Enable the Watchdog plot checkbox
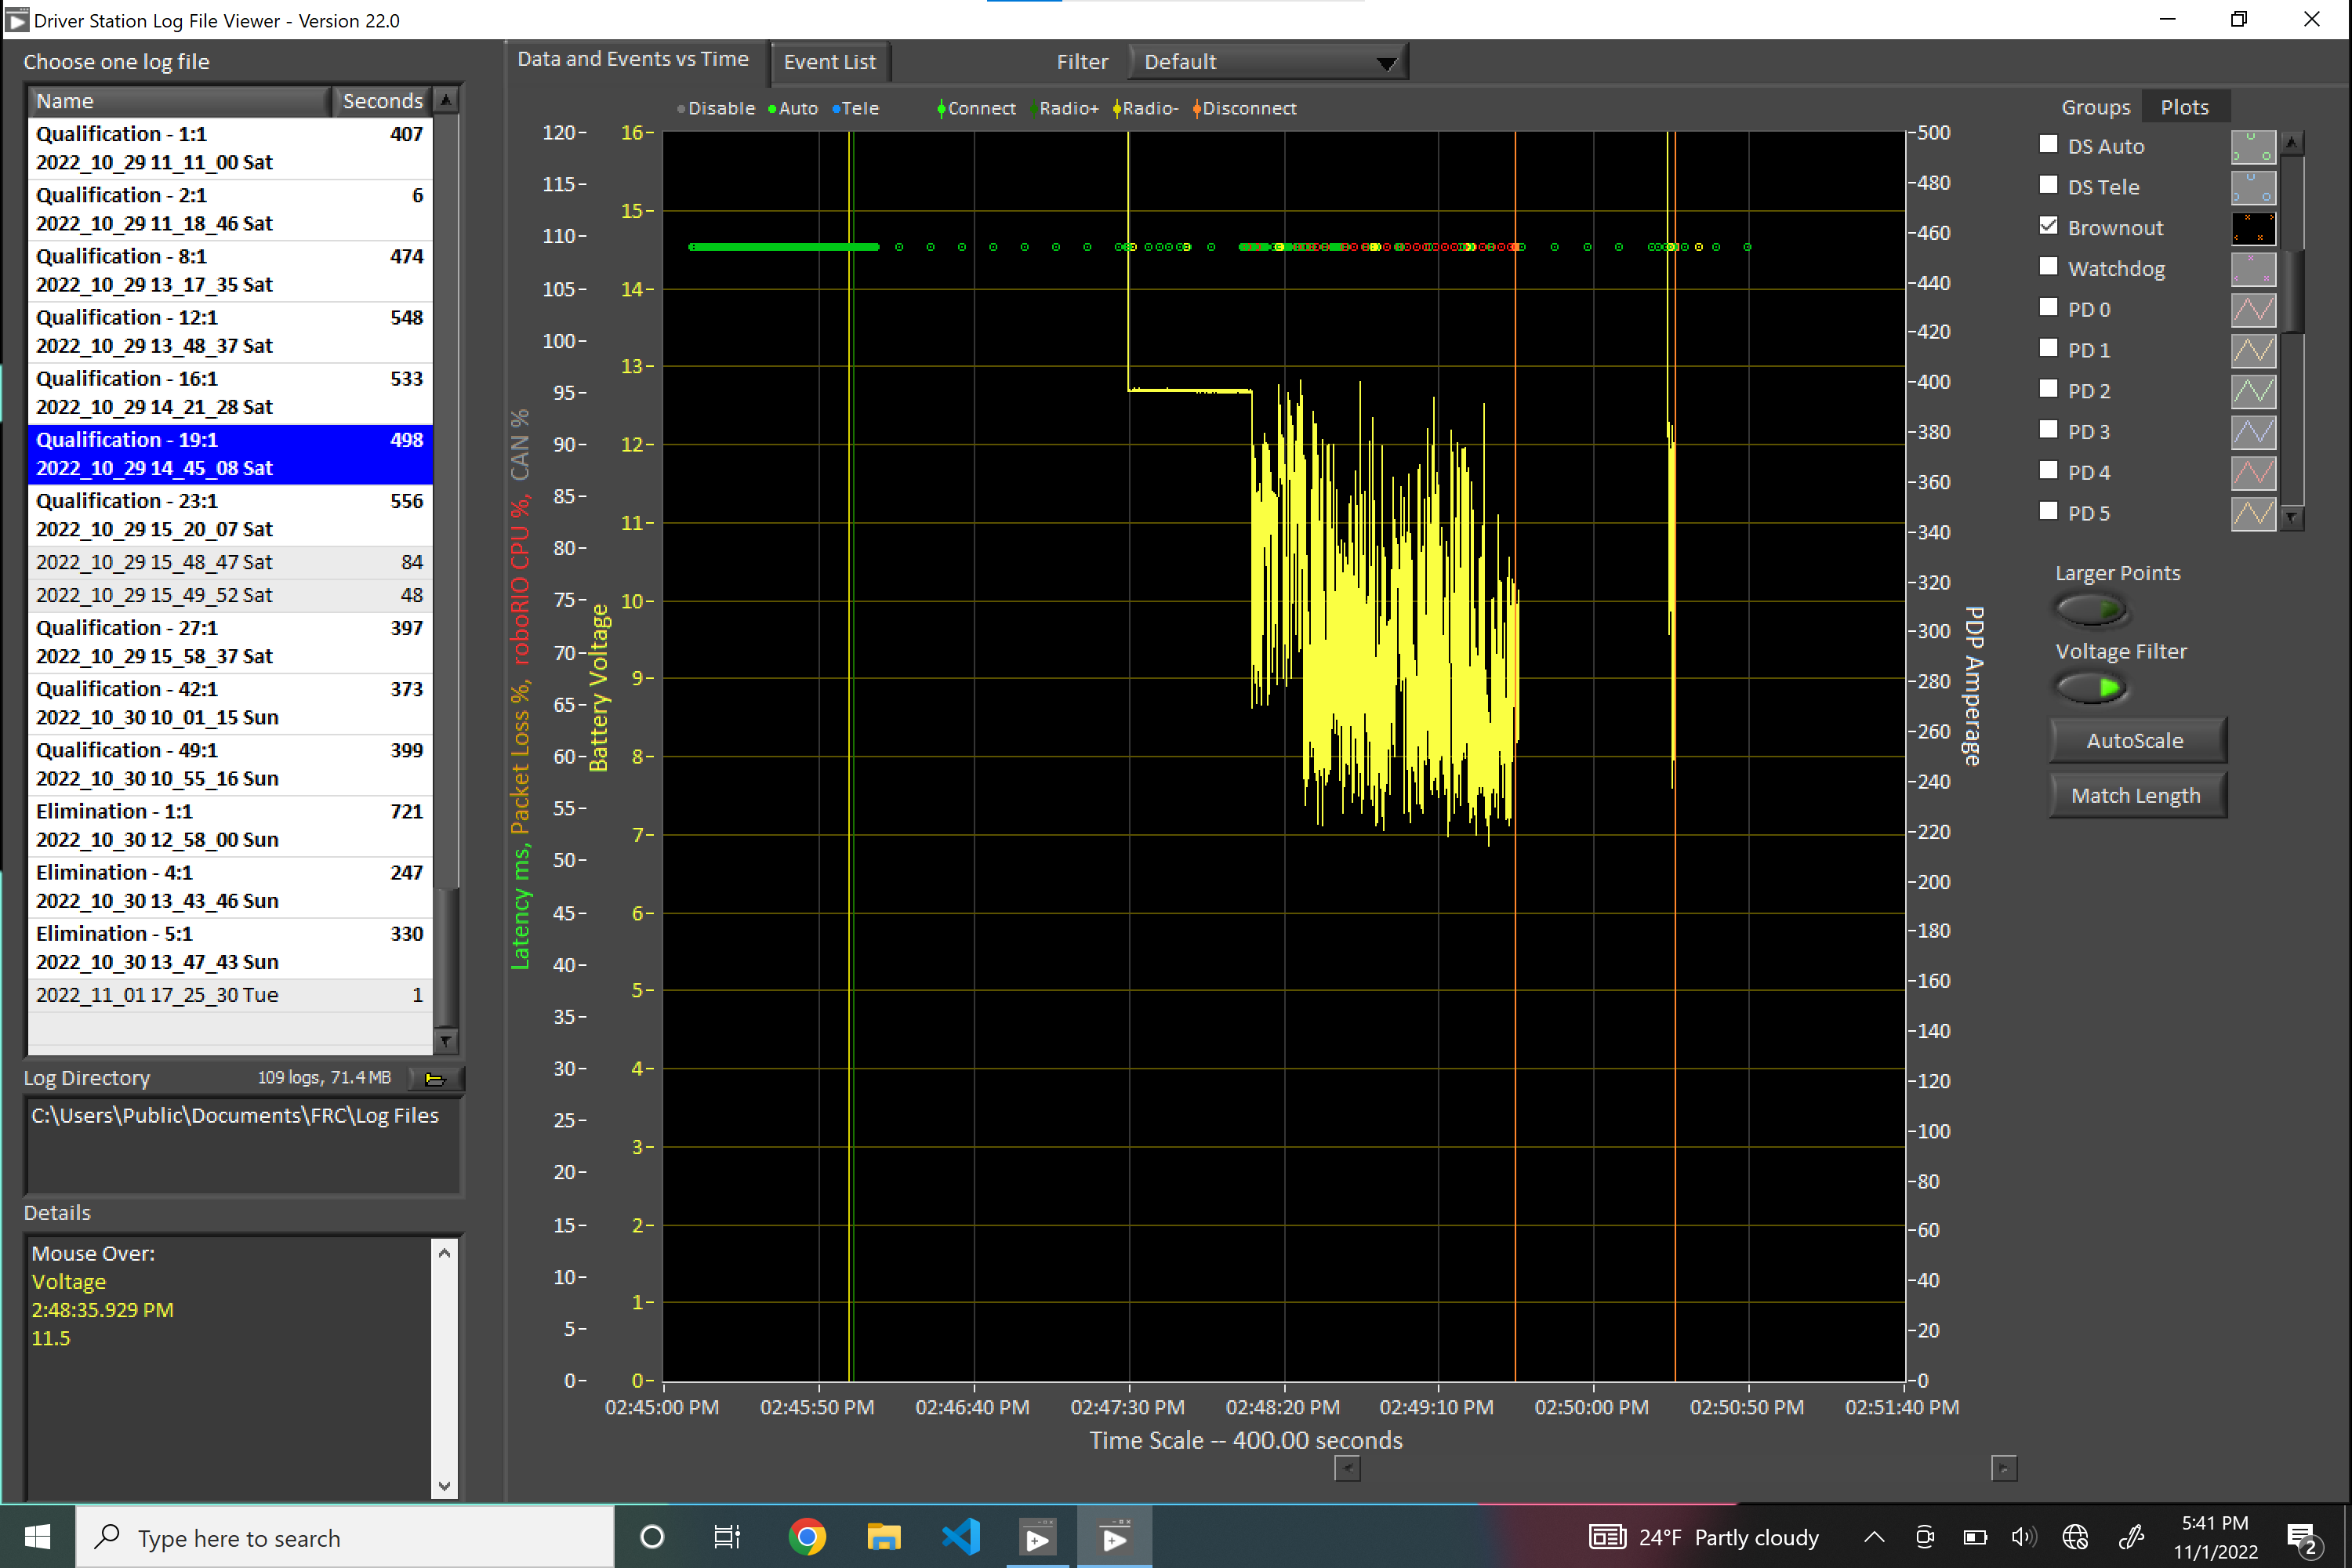 coord(2048,267)
